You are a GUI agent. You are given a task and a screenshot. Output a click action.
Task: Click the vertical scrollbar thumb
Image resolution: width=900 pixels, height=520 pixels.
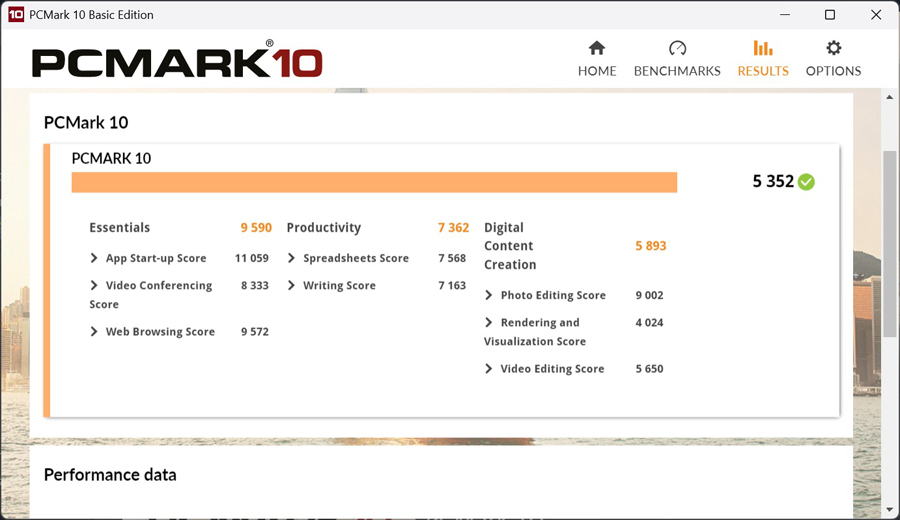890,243
